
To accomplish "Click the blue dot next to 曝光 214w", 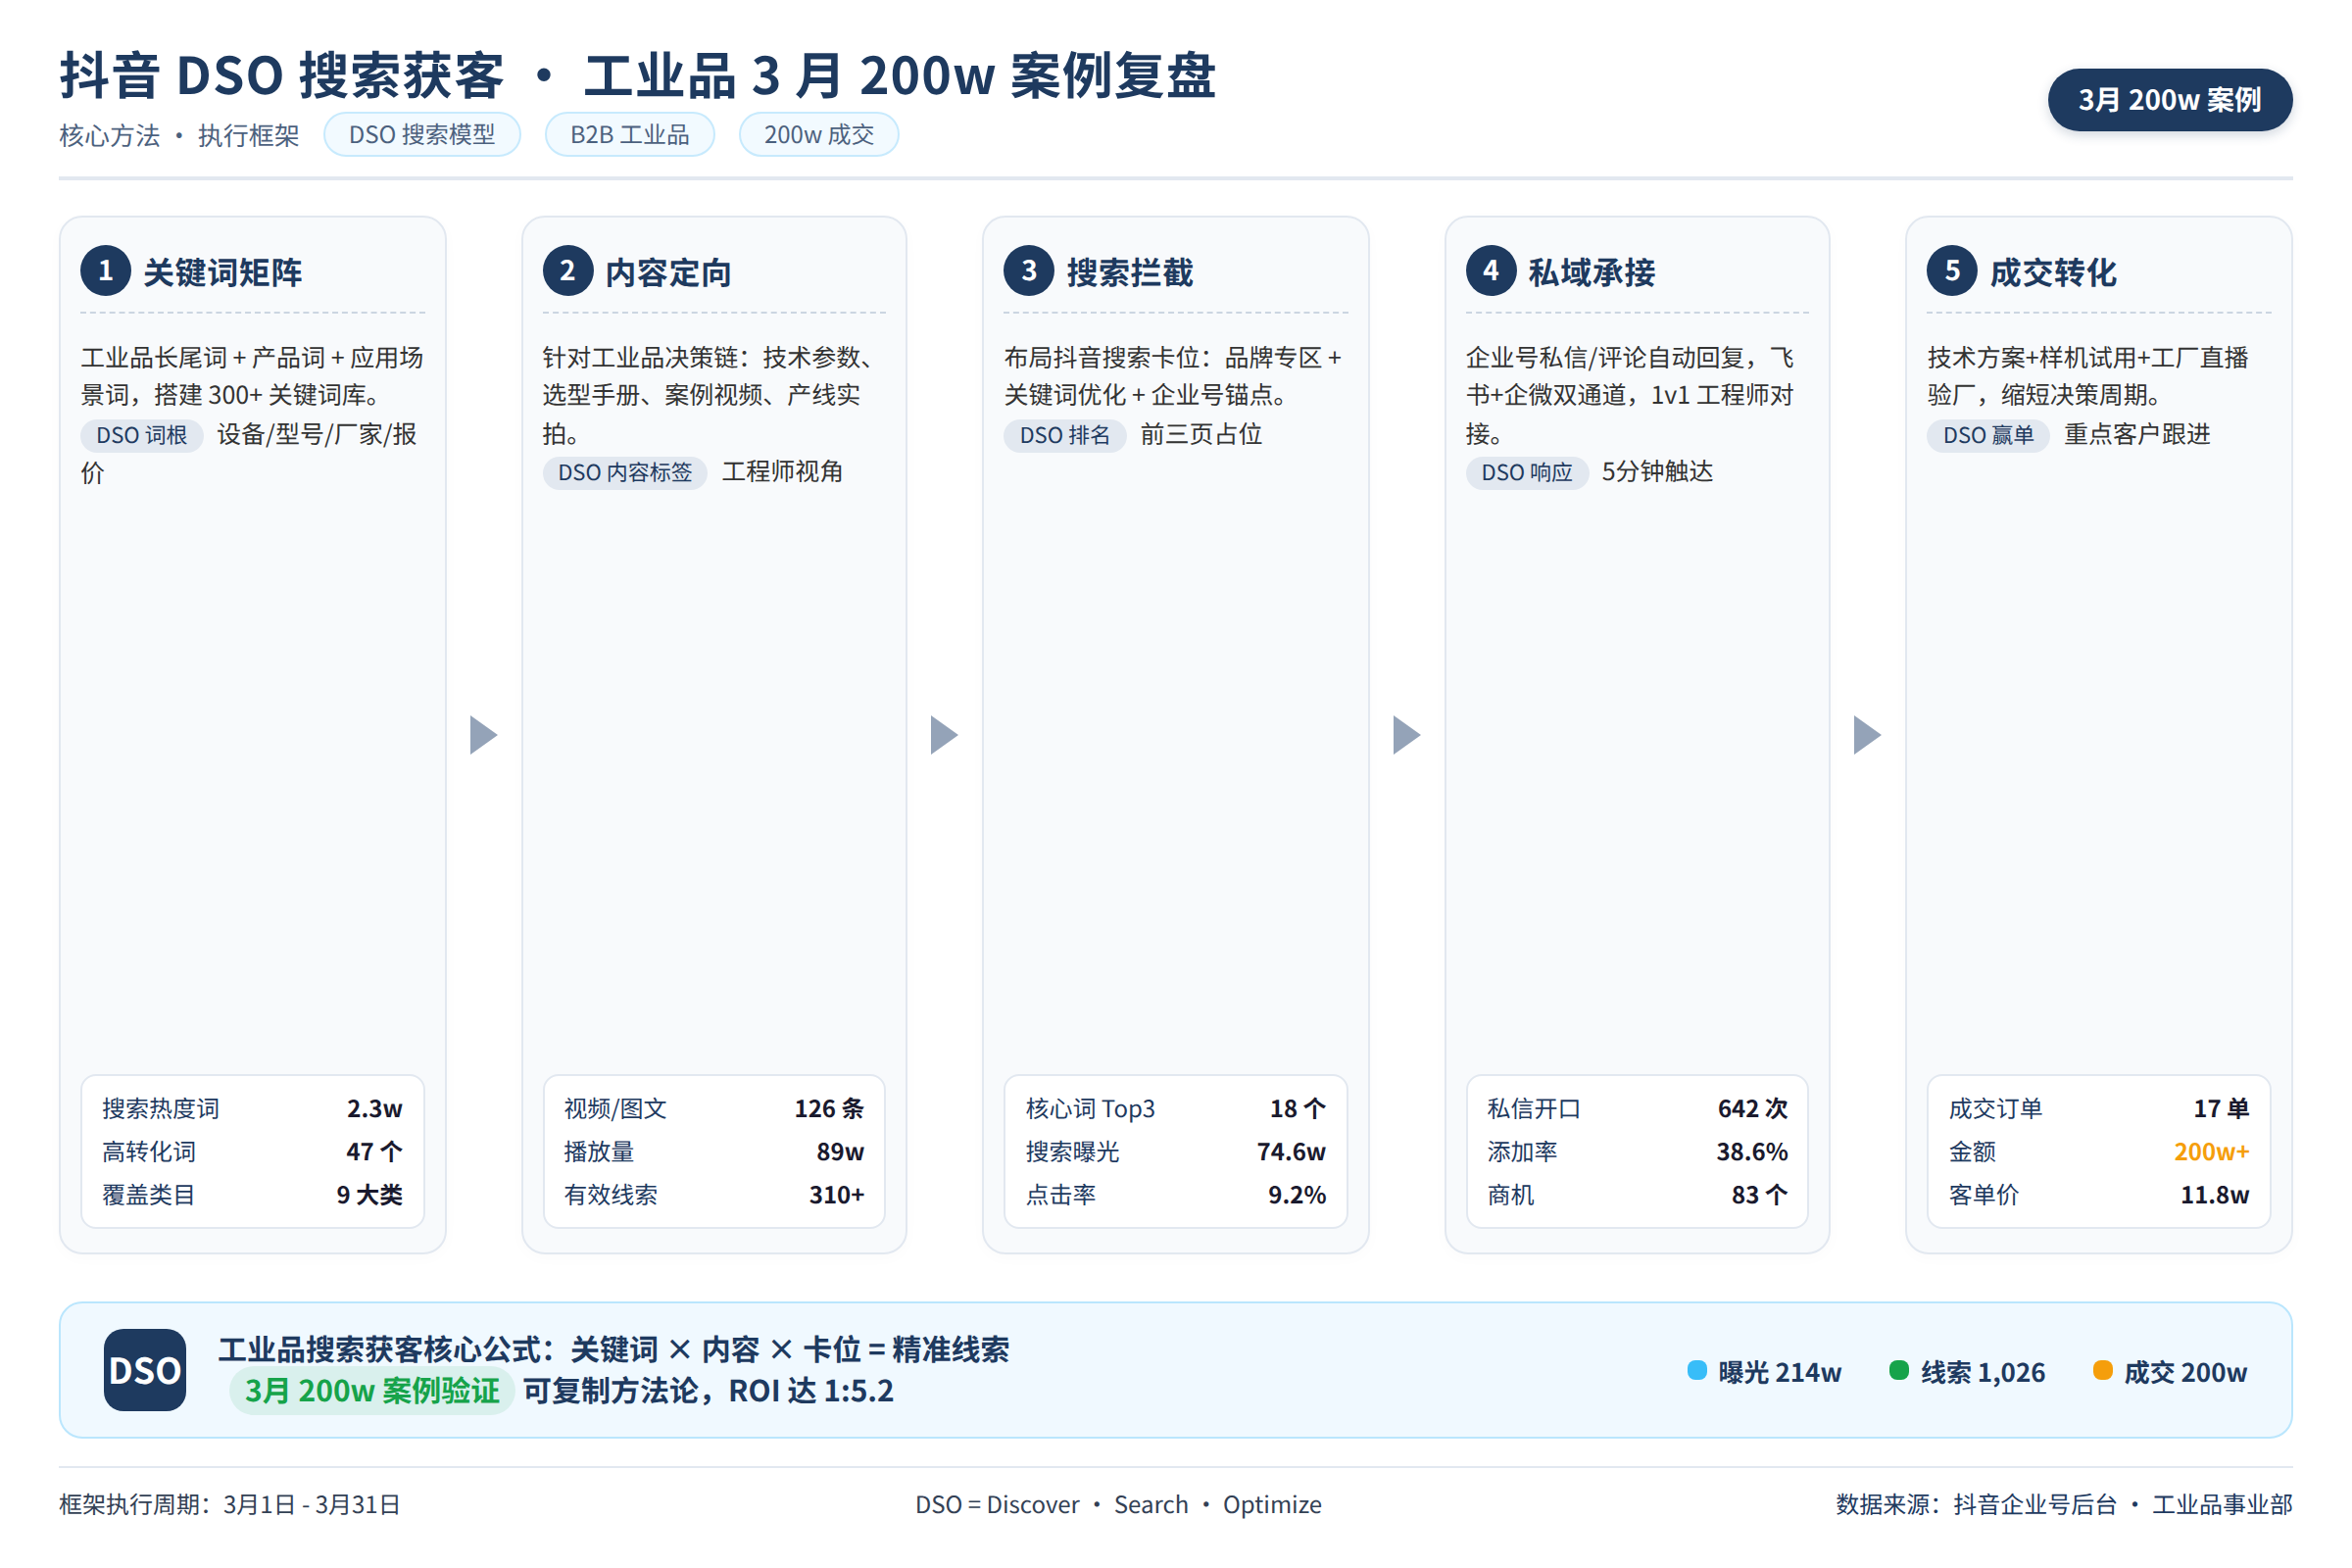I will pos(1697,1370).
